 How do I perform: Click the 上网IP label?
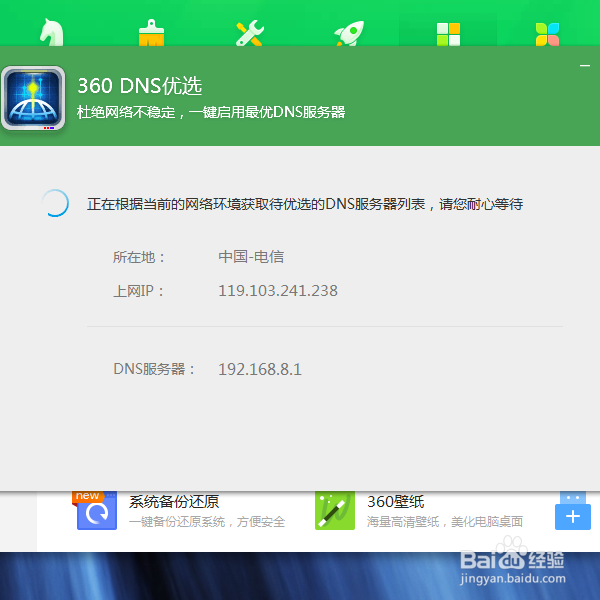click(139, 291)
